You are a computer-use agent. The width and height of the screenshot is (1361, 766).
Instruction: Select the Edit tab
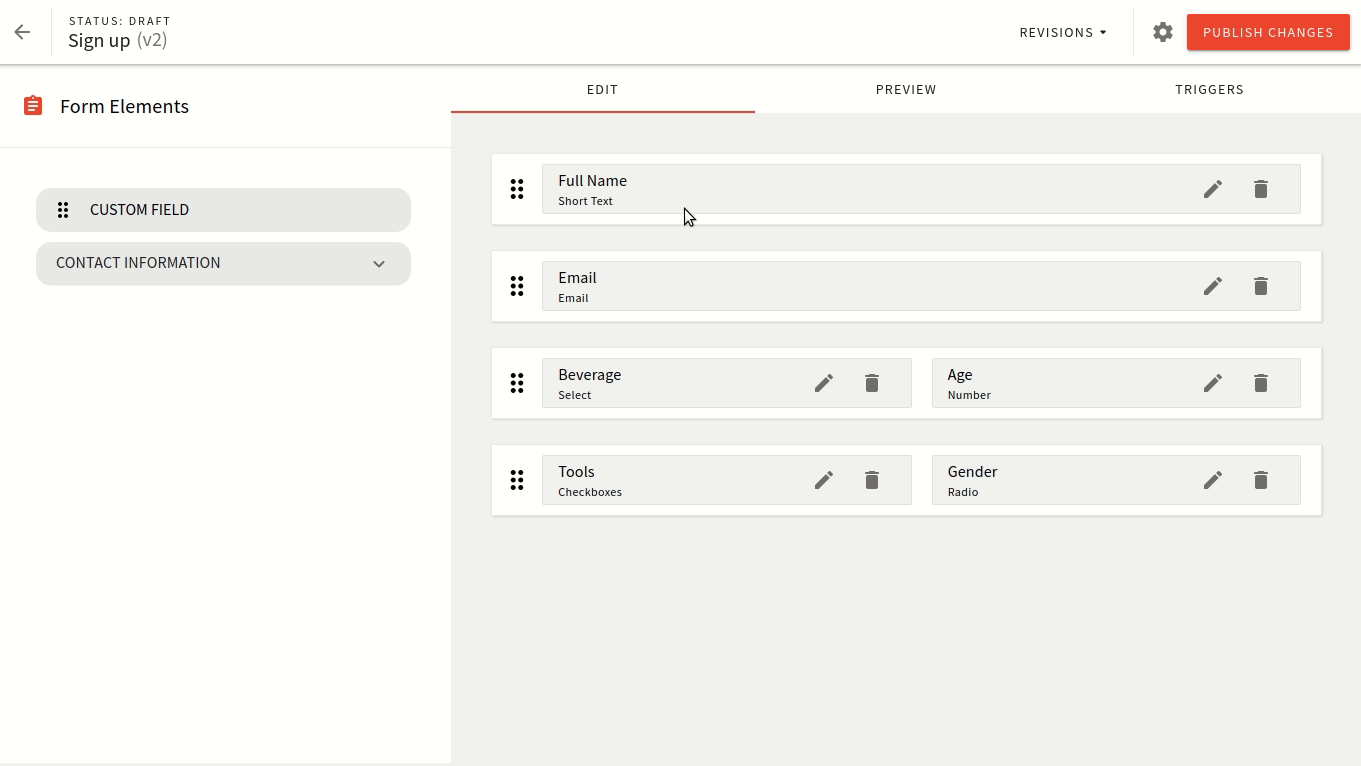tap(602, 89)
